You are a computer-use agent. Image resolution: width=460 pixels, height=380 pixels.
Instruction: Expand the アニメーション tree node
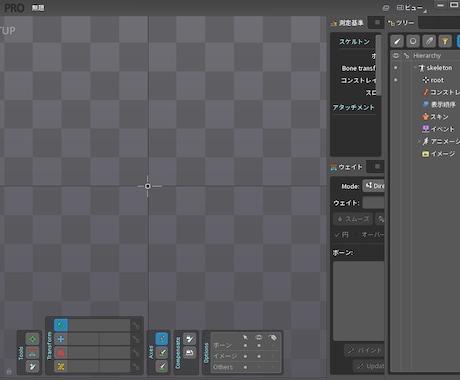(419, 141)
